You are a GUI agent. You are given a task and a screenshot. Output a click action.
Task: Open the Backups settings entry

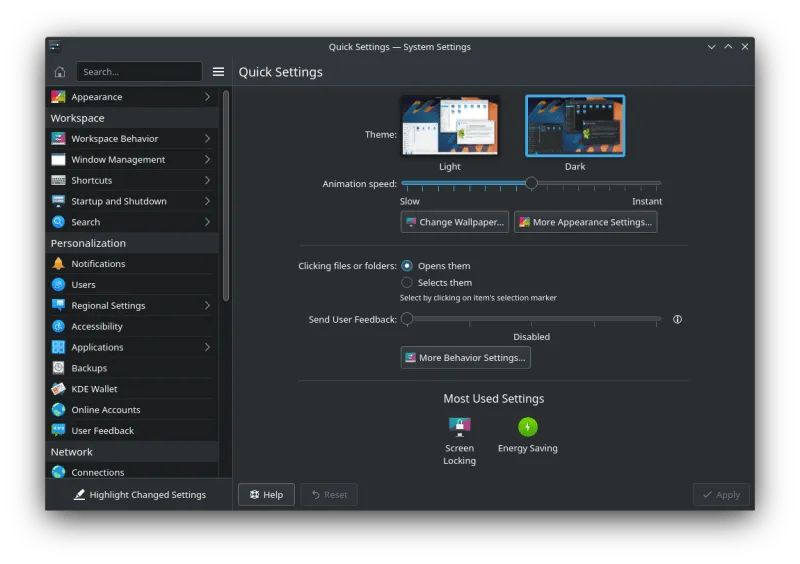pyautogui.click(x=89, y=368)
